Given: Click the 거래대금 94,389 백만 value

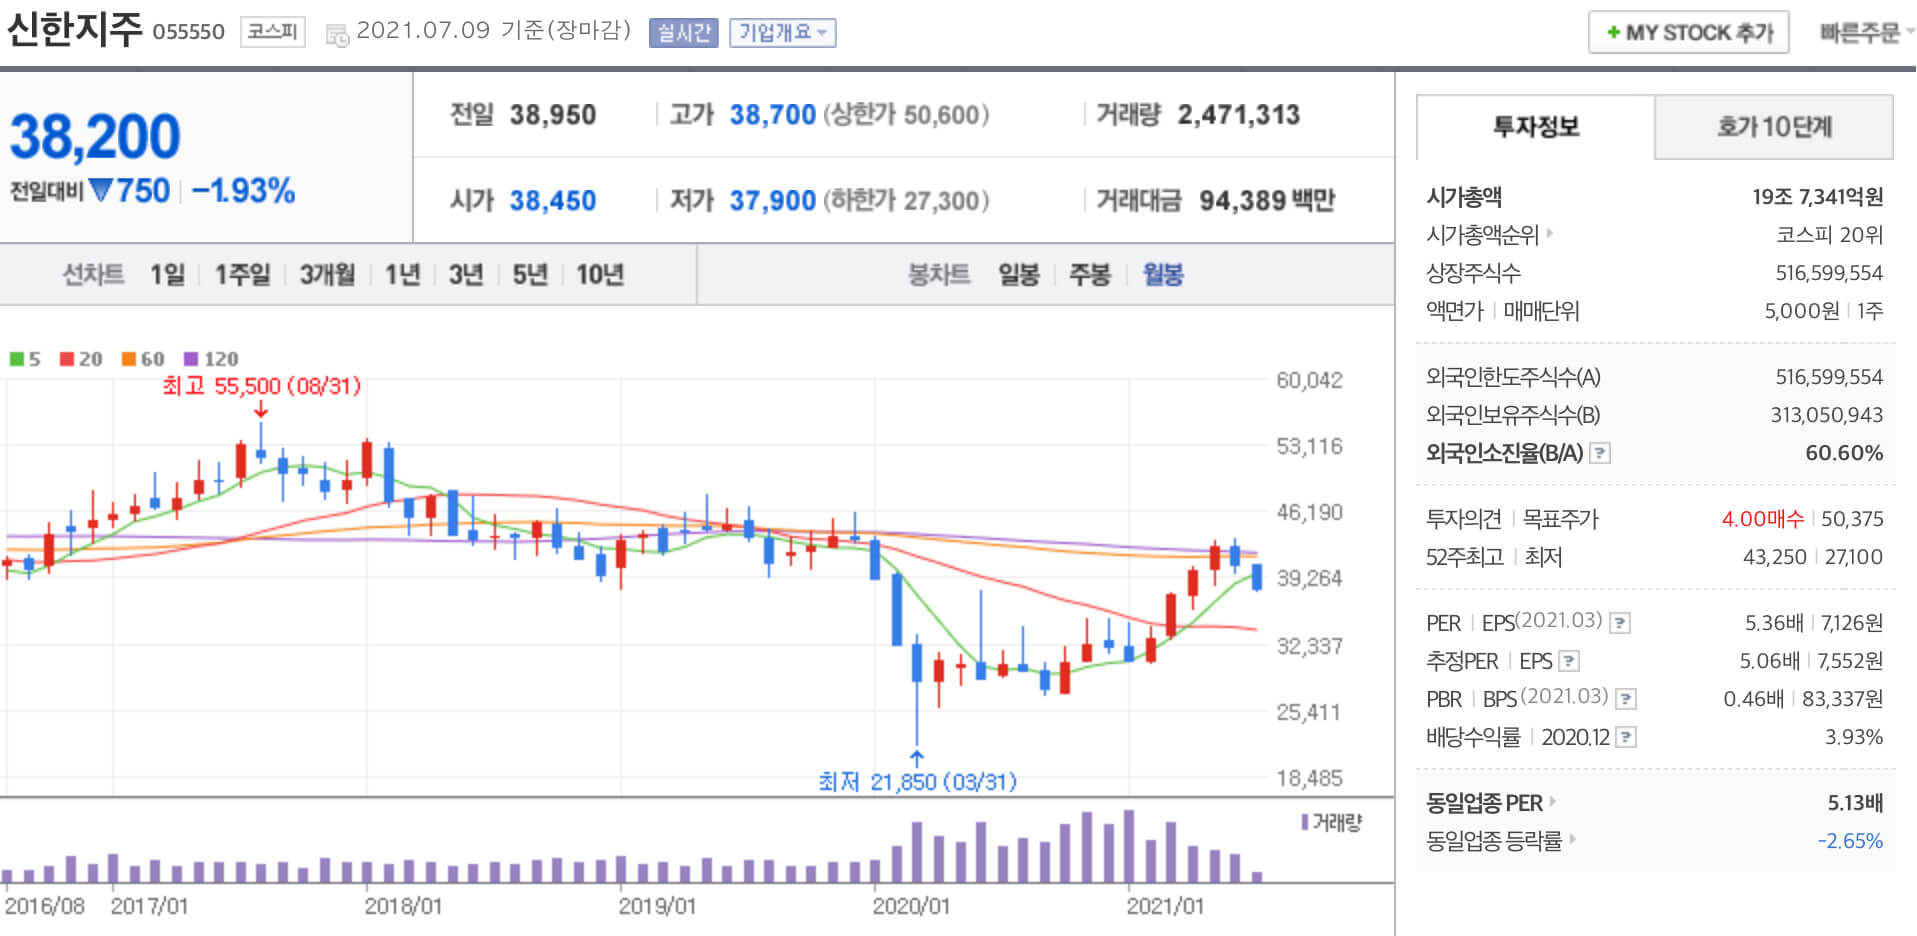Looking at the screenshot, I should coord(1267,201).
